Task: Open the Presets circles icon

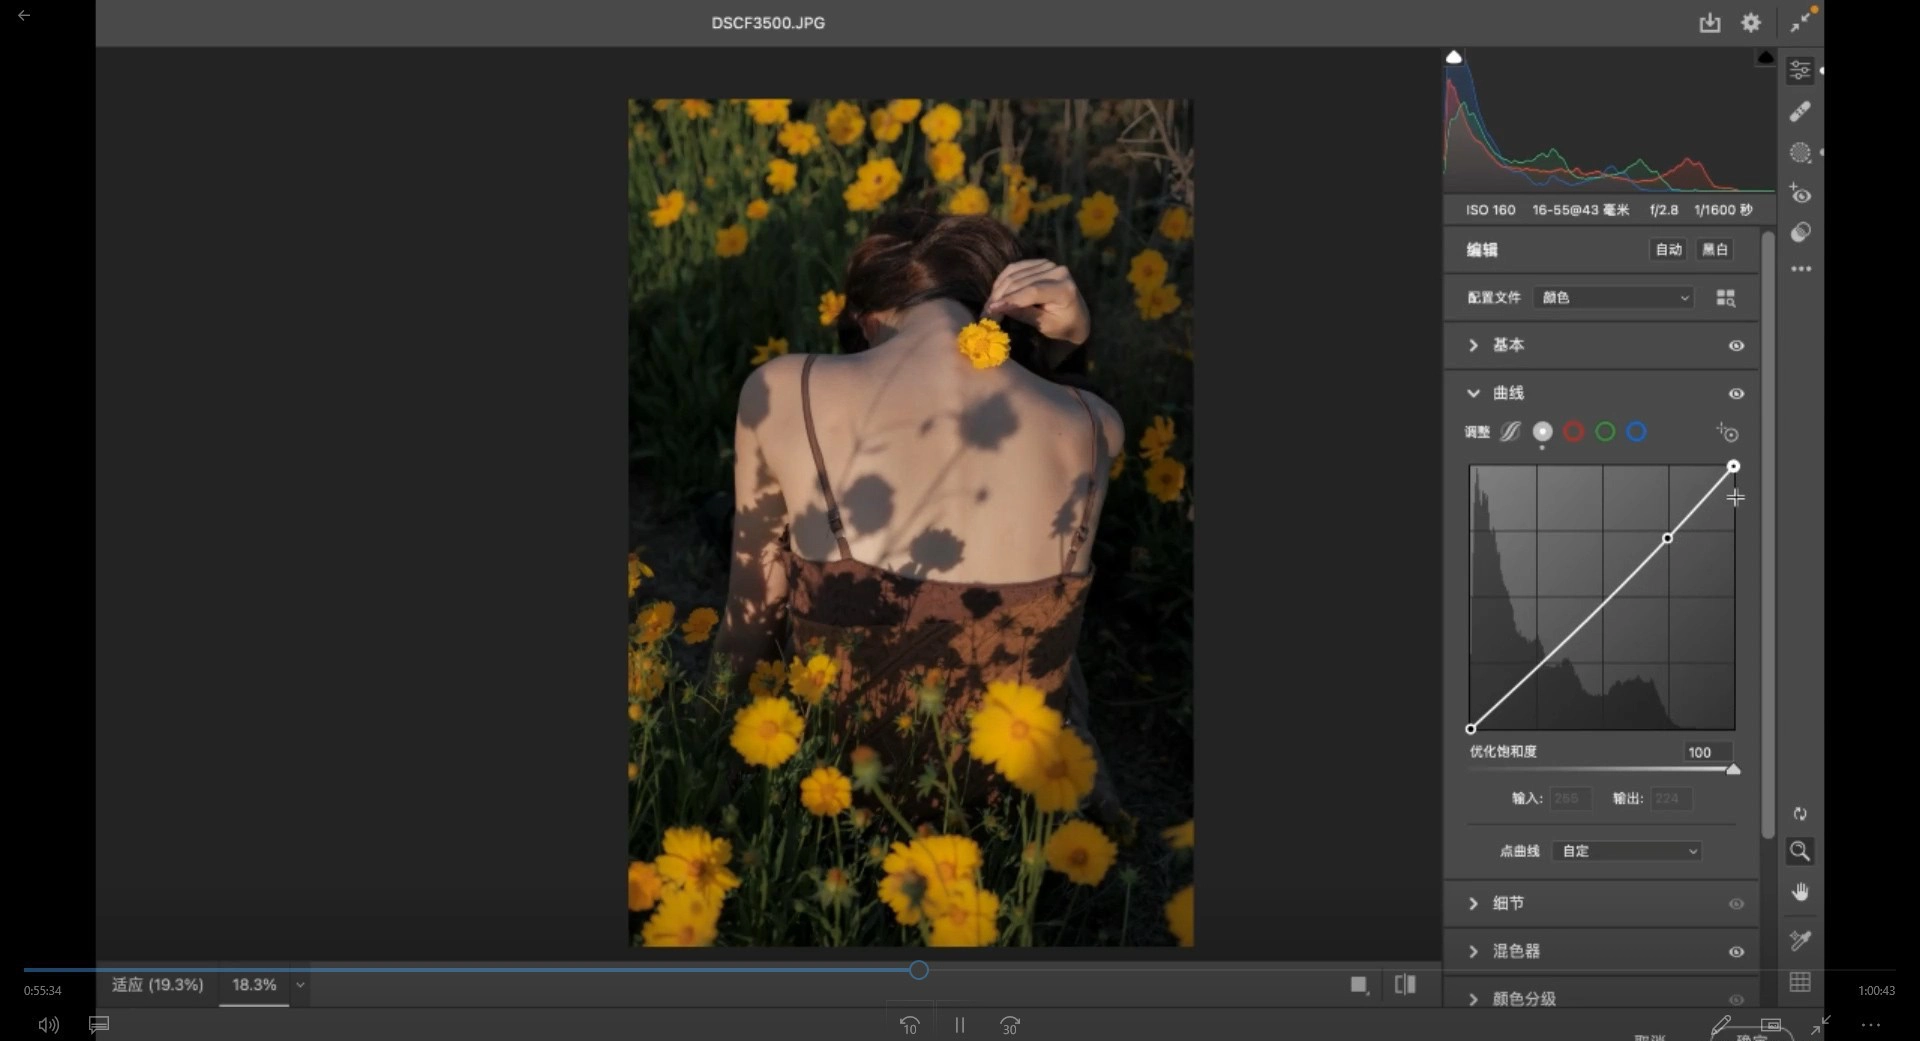Action: pos(1800,232)
